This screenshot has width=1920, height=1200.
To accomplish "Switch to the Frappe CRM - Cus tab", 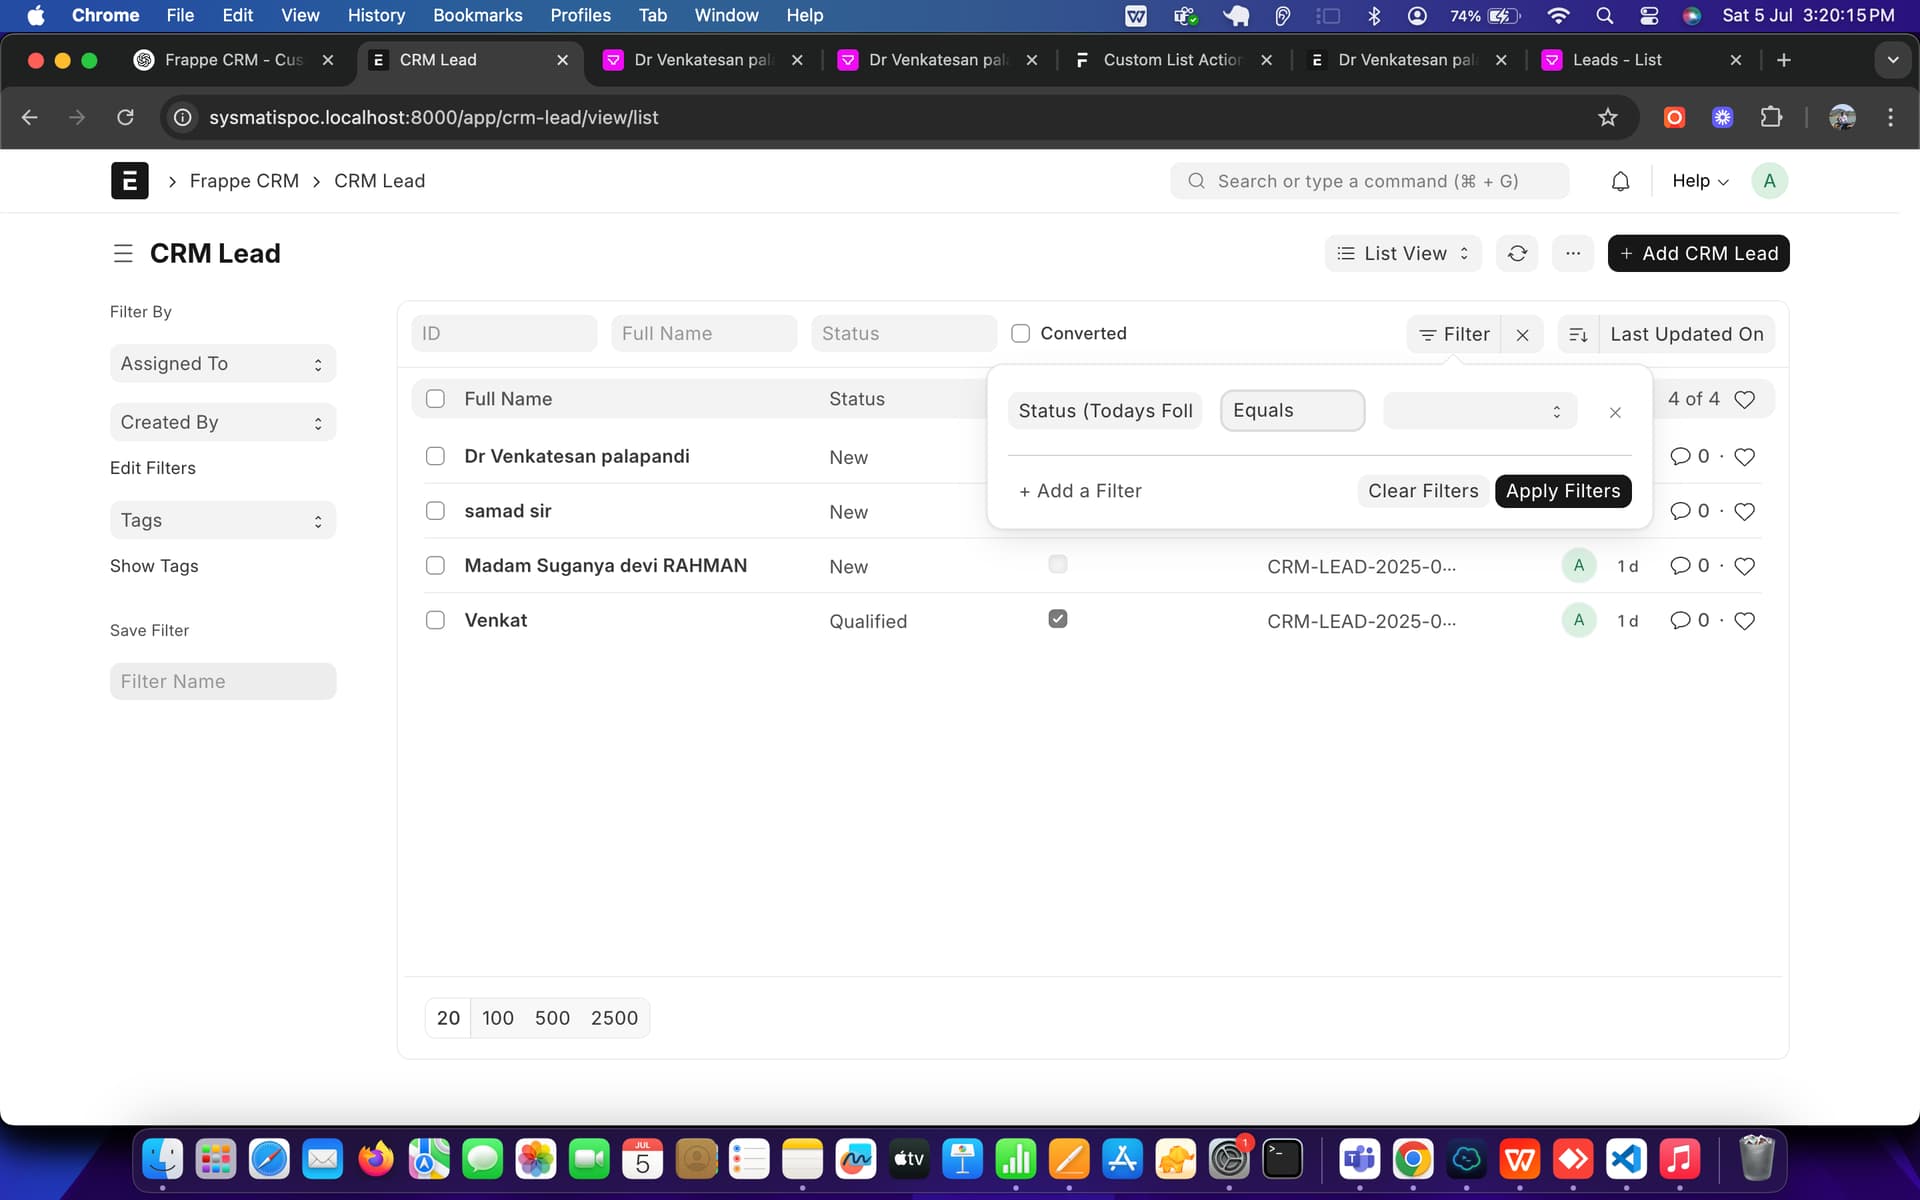I will [x=233, y=60].
